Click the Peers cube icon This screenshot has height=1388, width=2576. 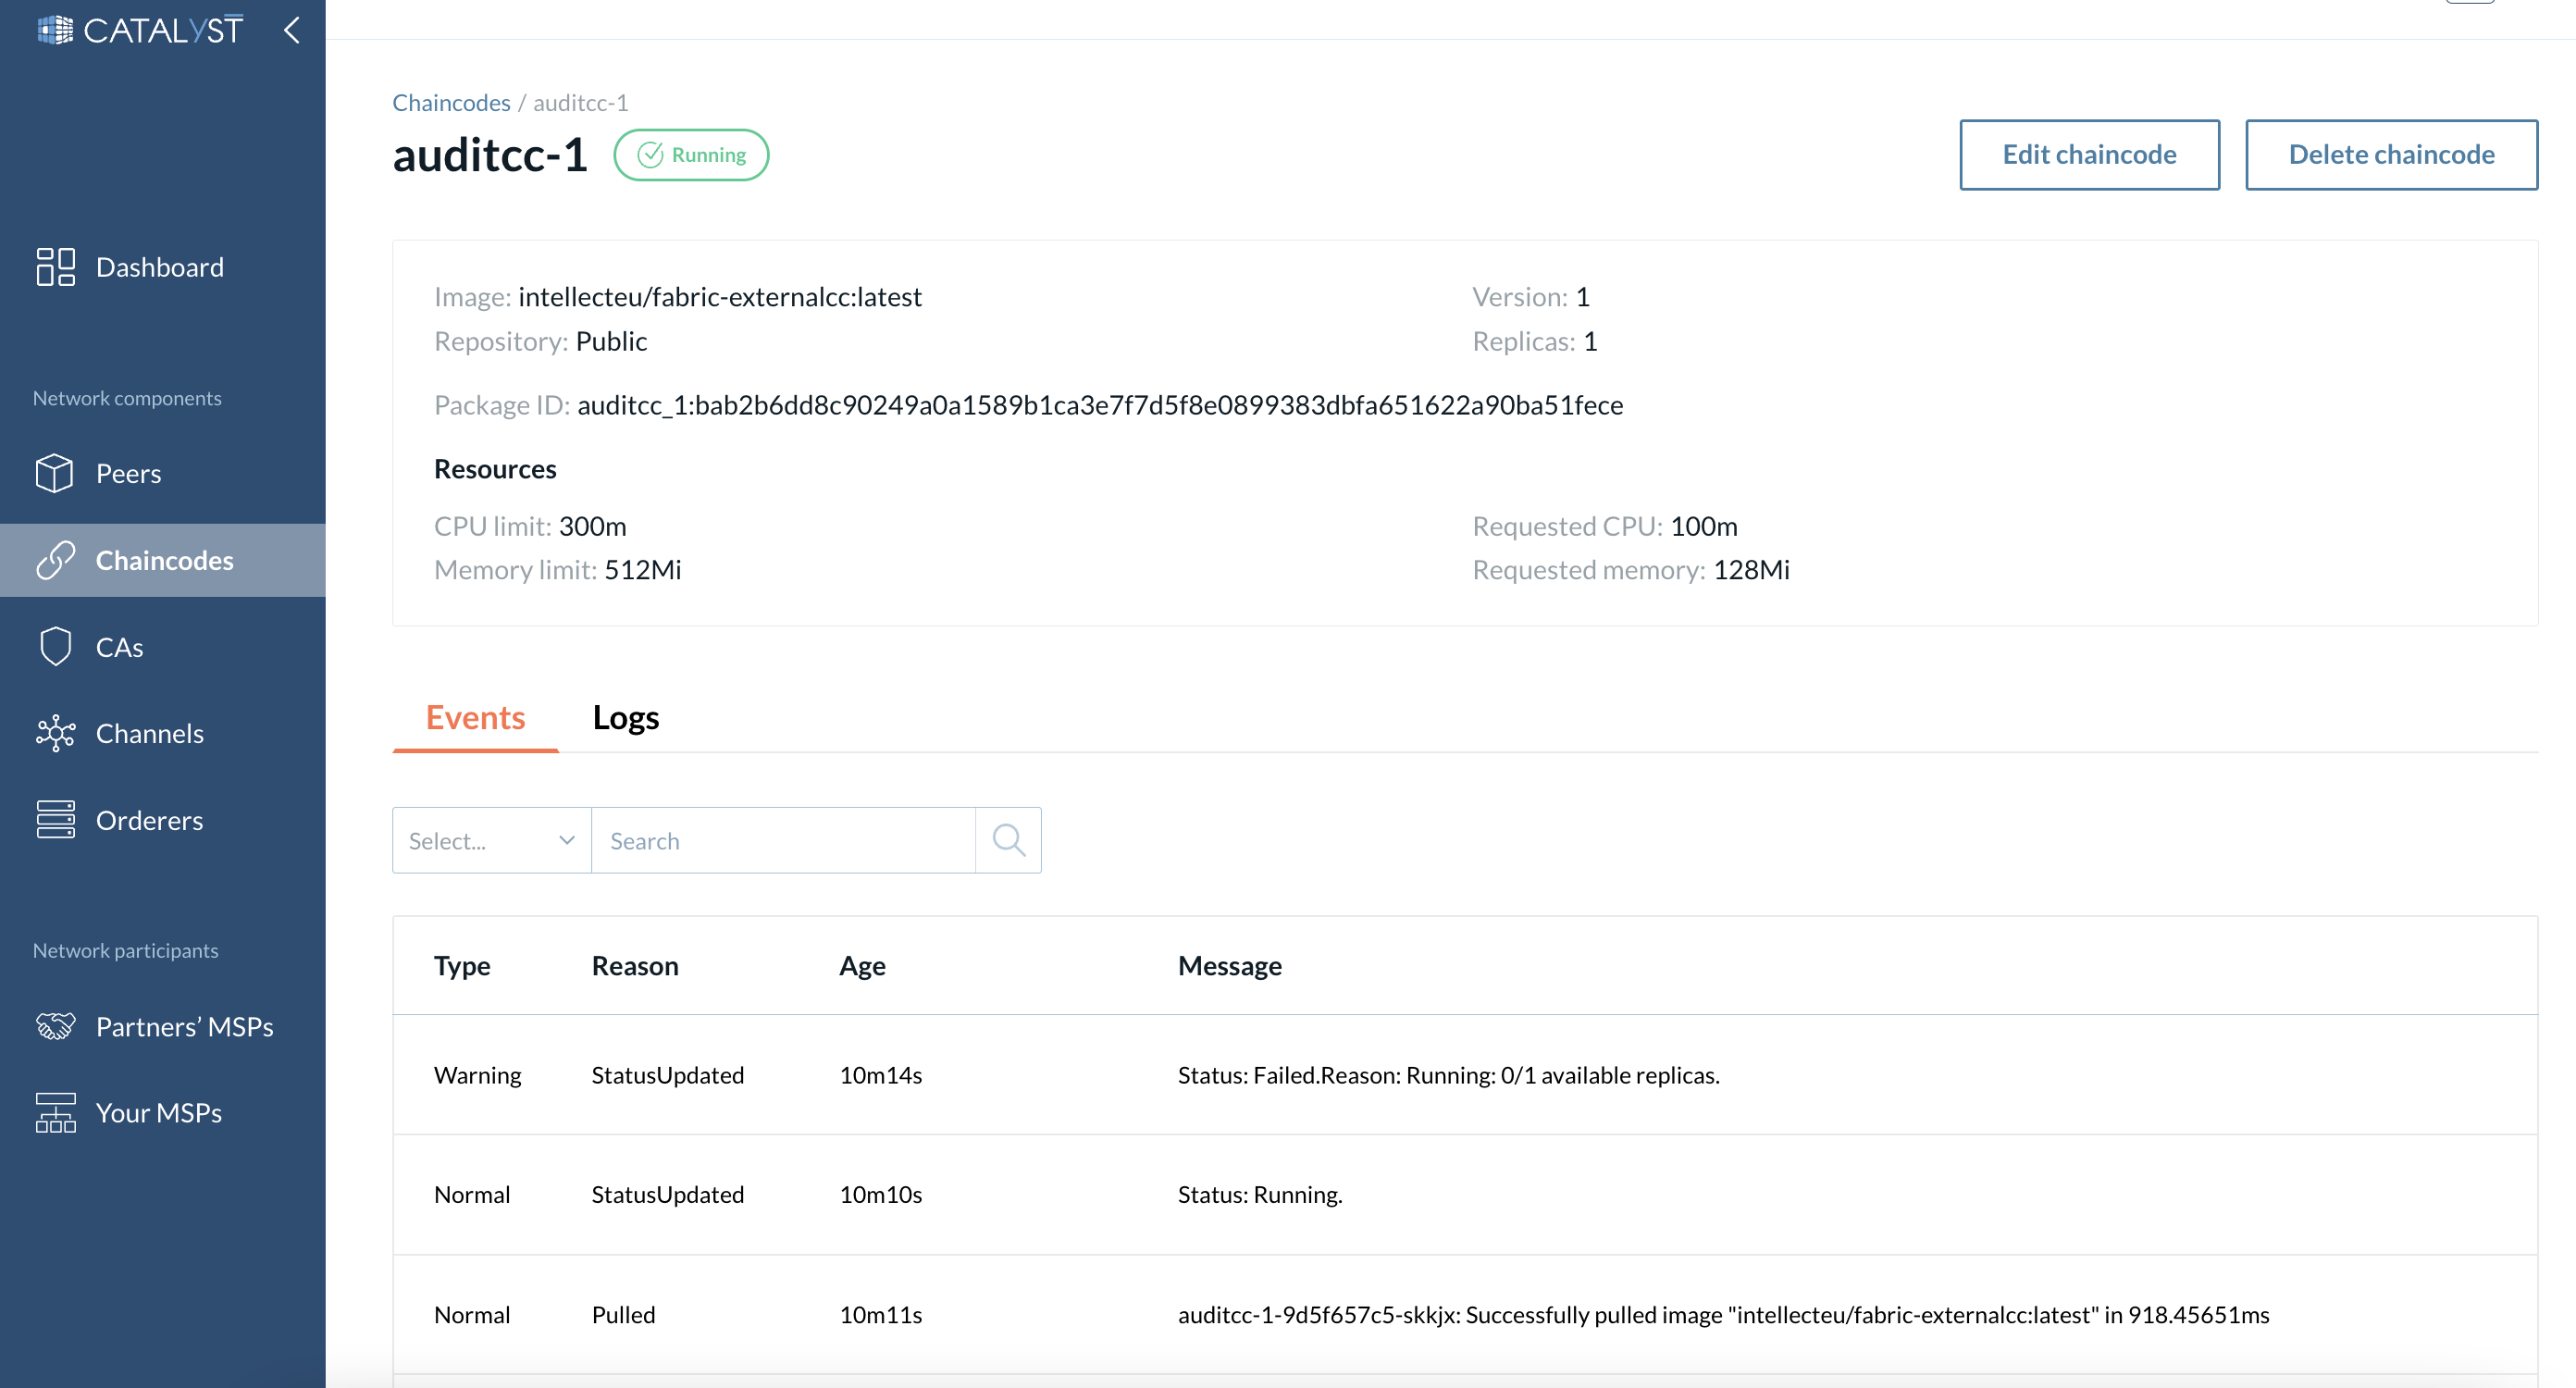tap(55, 473)
